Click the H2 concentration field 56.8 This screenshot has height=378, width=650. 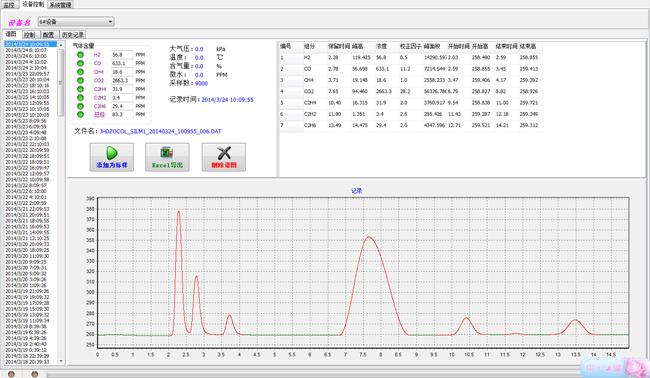point(122,55)
